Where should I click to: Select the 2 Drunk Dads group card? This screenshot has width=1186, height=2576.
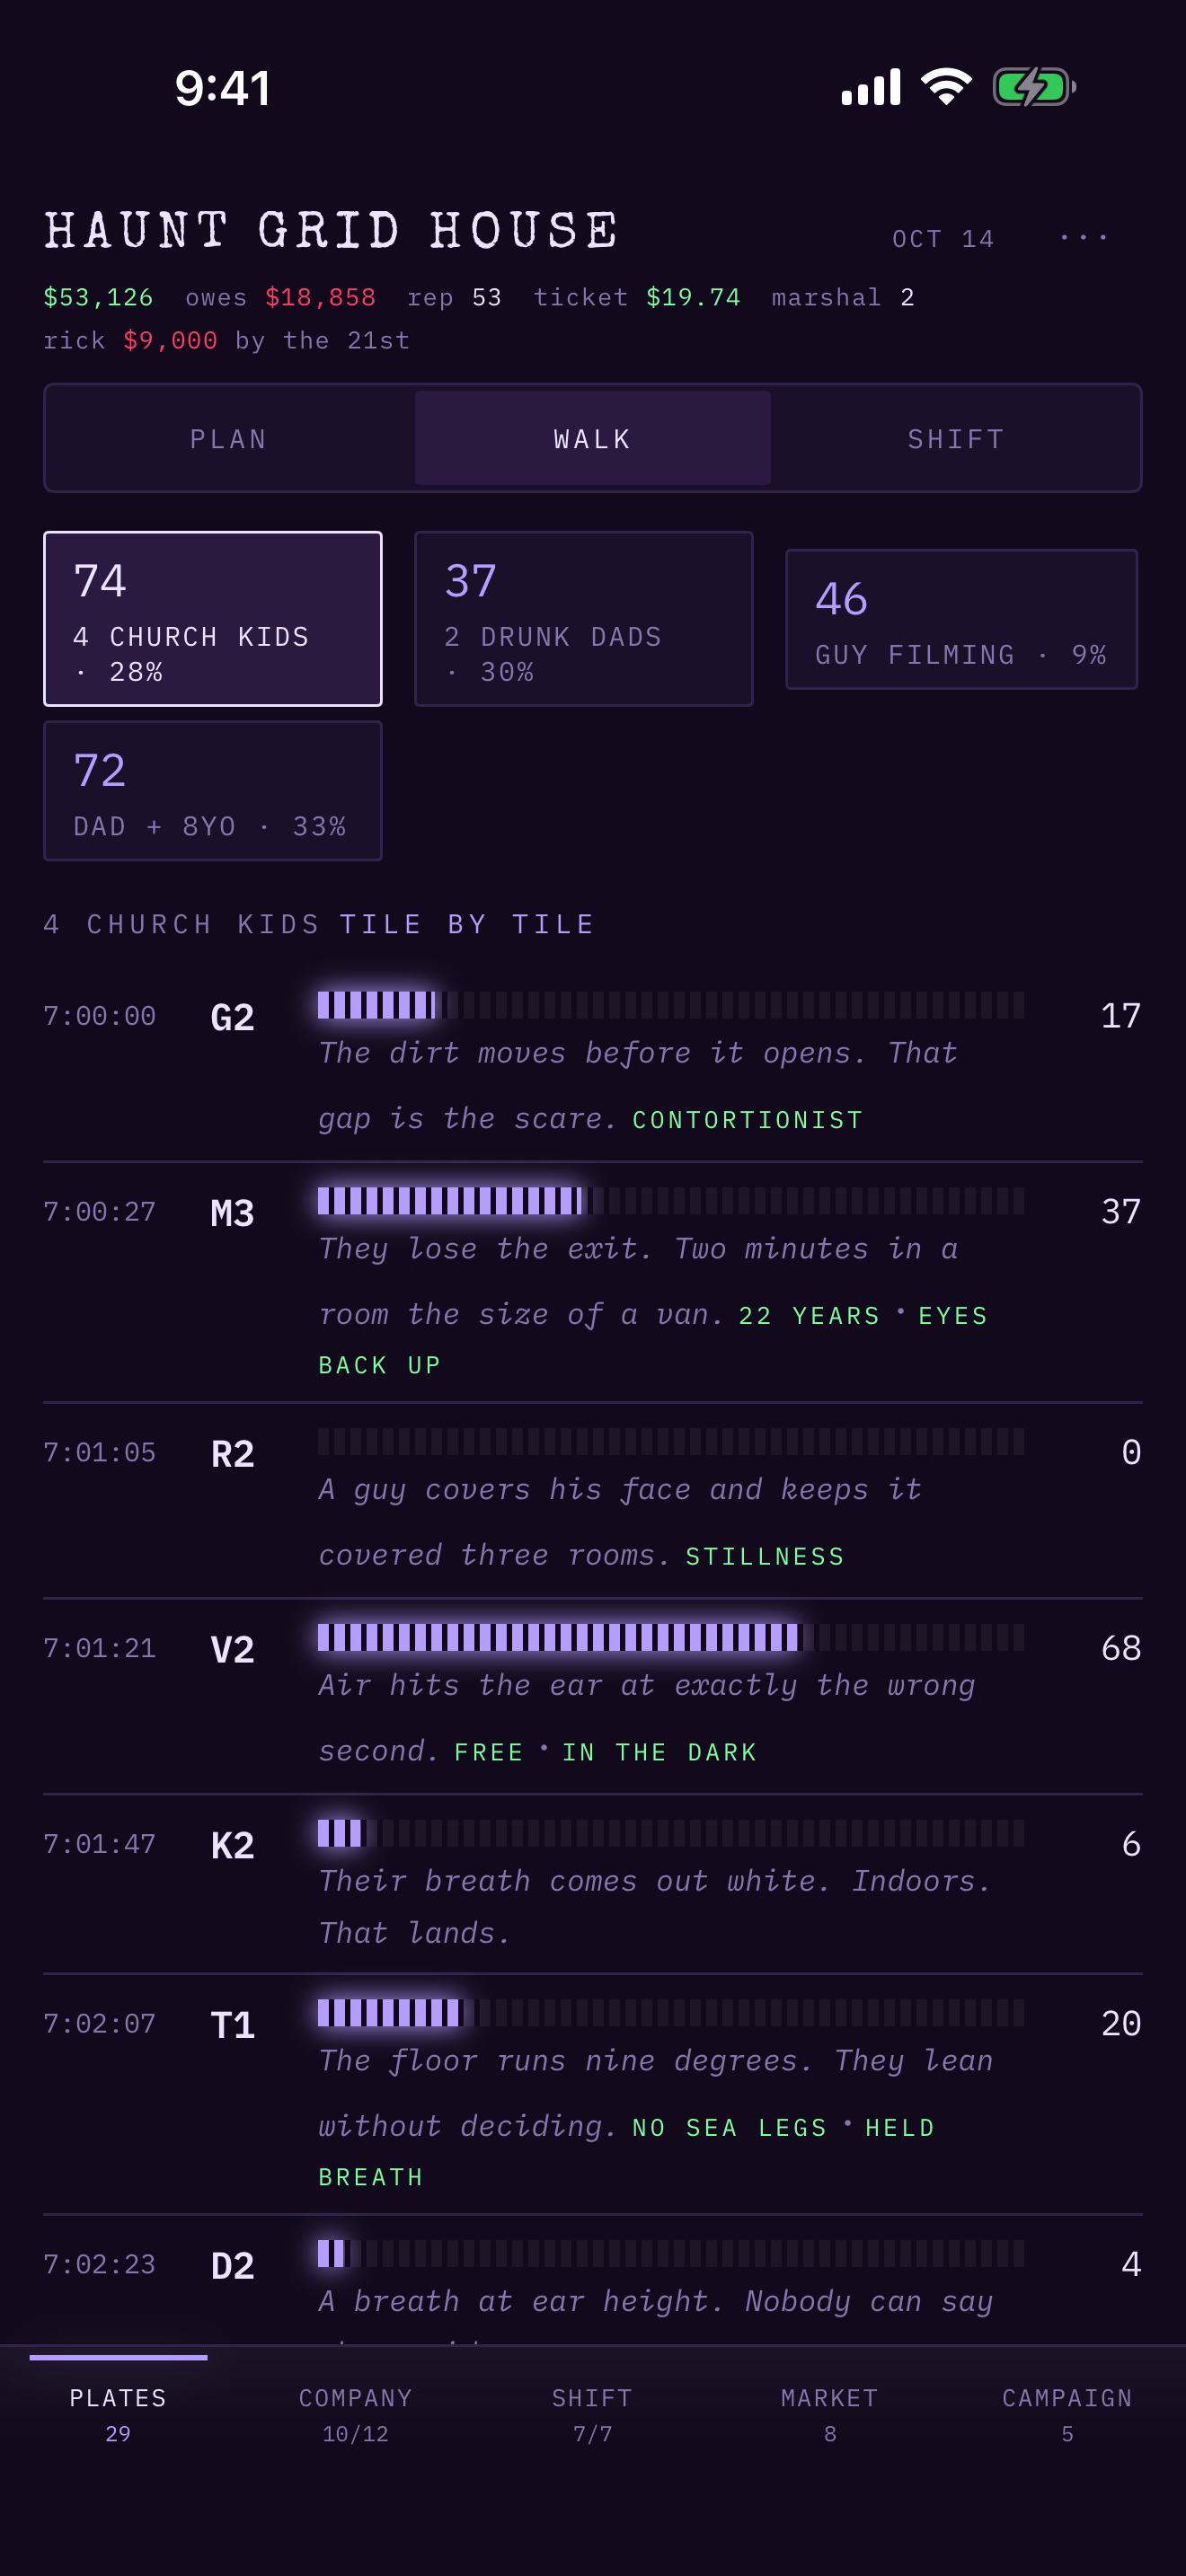tap(584, 619)
